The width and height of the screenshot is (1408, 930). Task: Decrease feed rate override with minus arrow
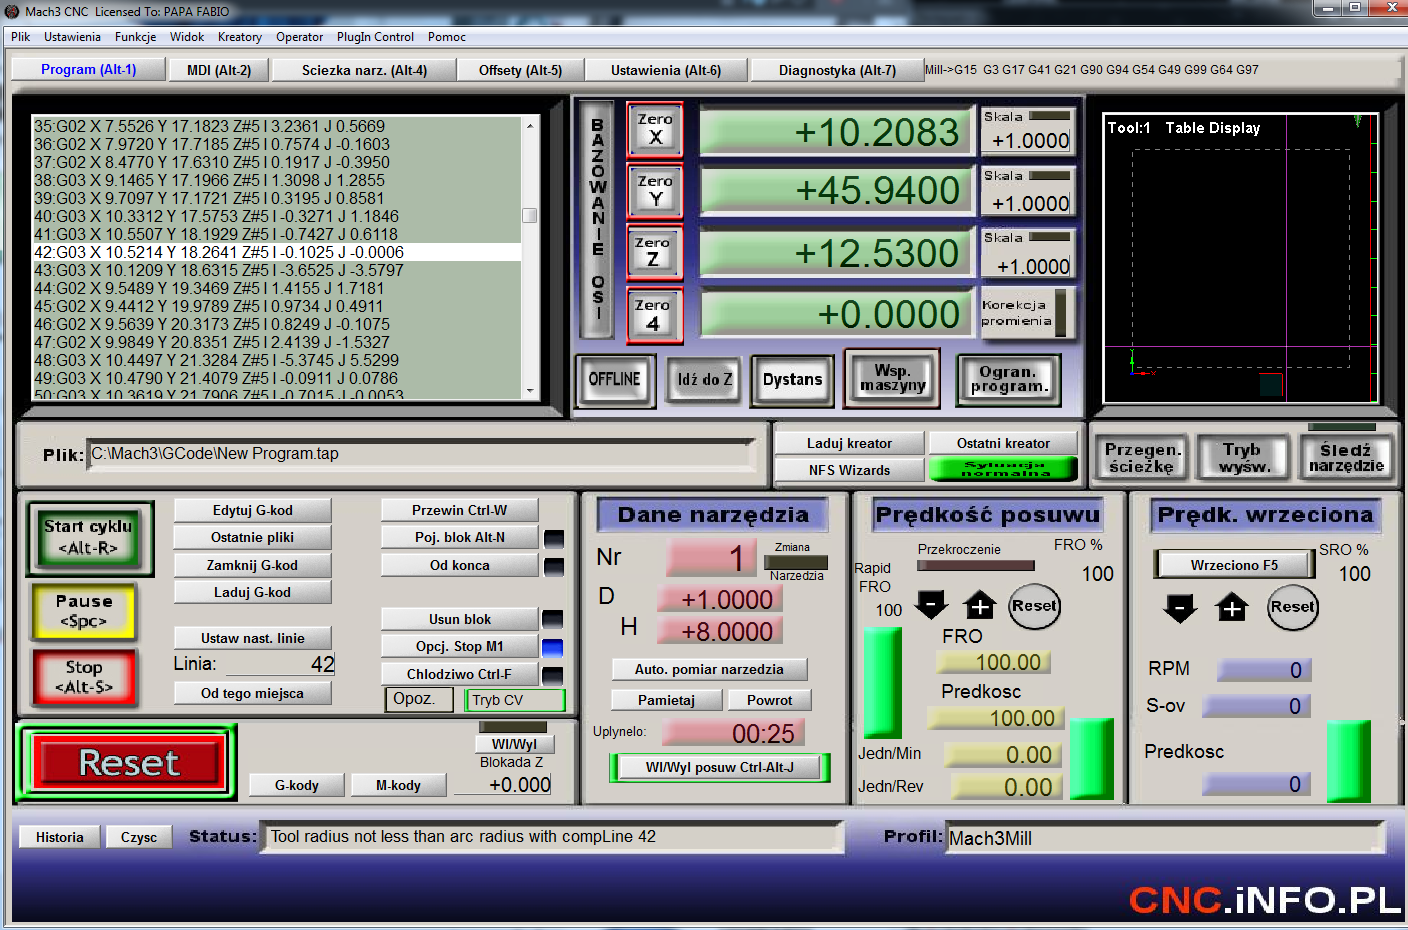931,604
